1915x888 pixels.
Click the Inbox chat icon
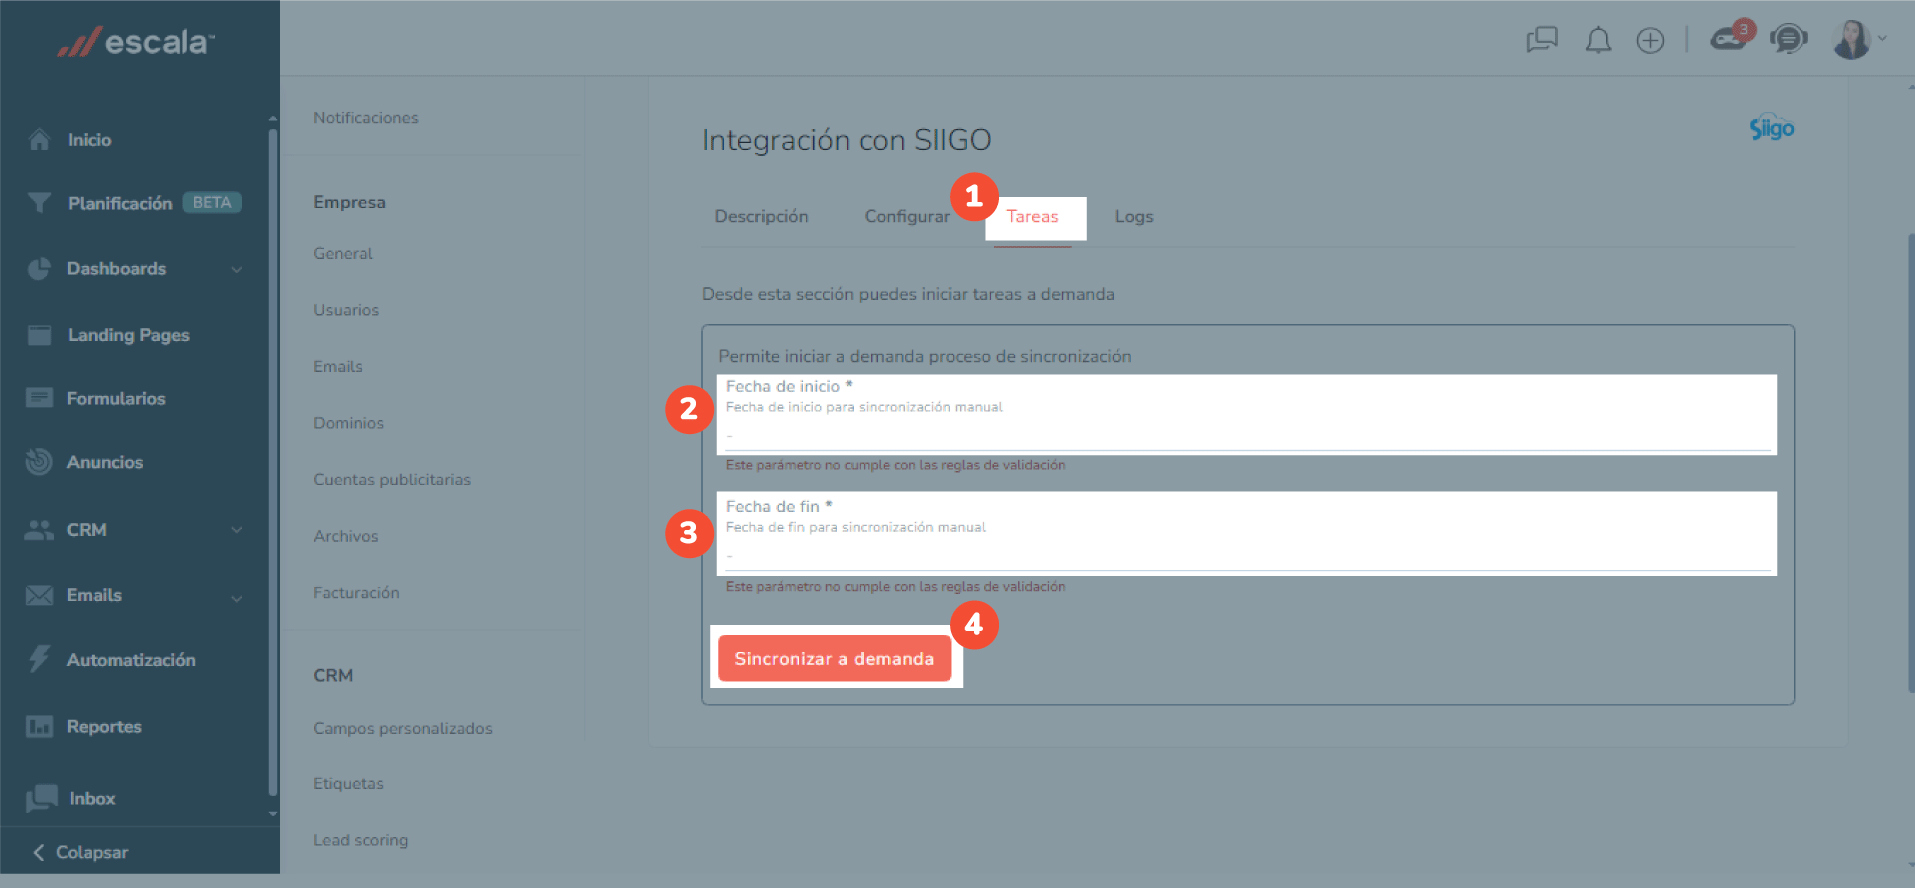click(42, 798)
